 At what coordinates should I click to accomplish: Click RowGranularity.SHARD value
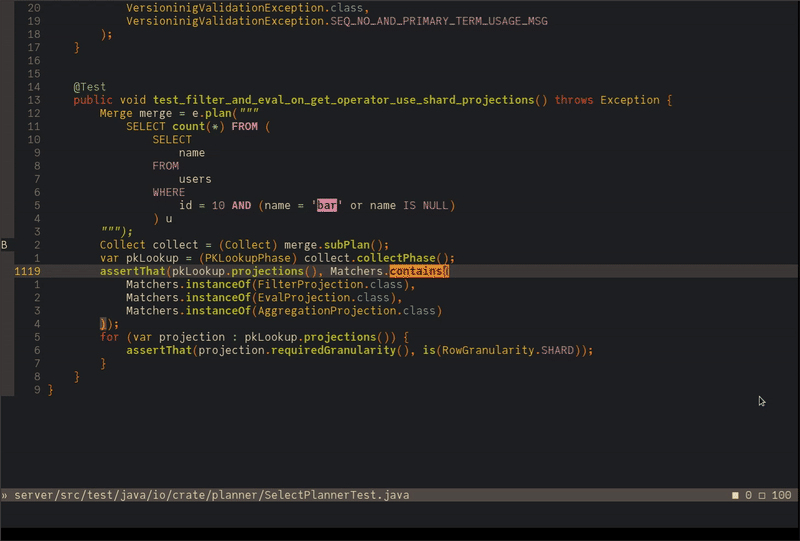508,350
